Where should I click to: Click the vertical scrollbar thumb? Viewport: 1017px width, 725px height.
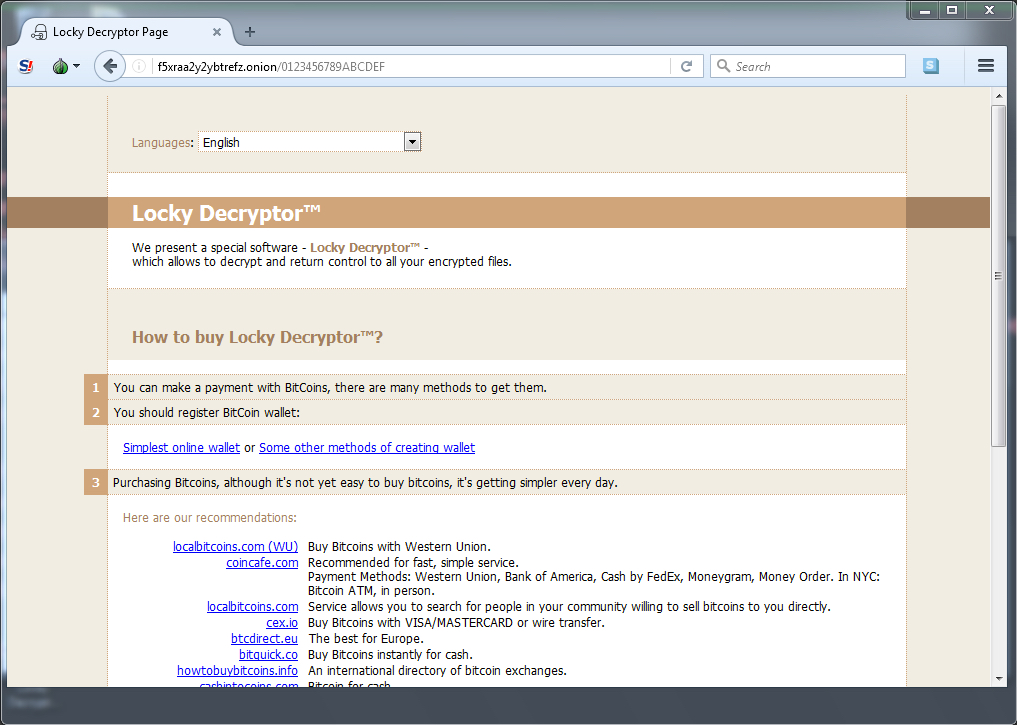pyautogui.click(x=999, y=276)
